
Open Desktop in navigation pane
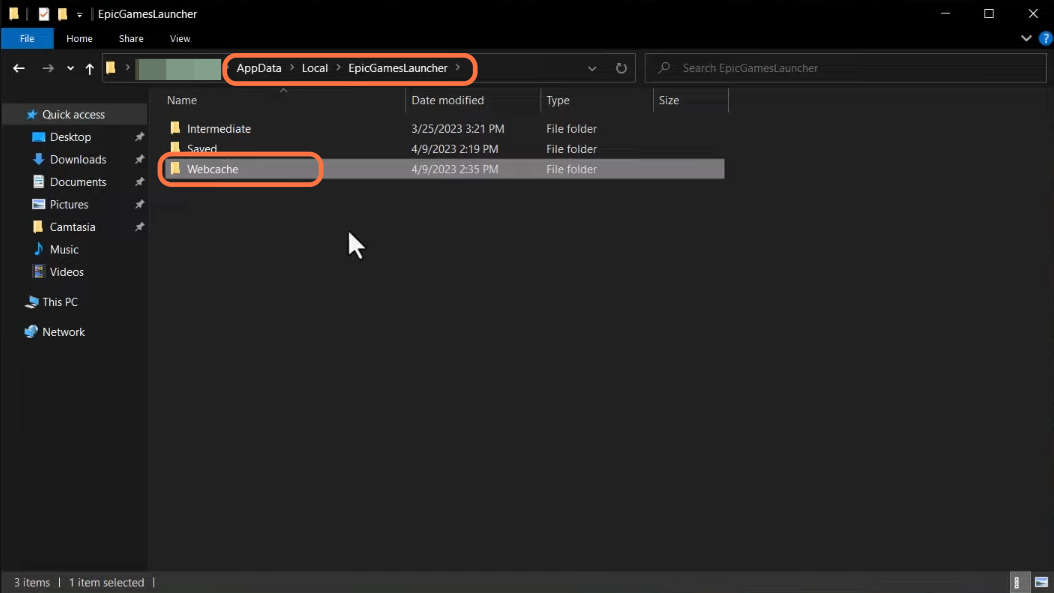click(x=70, y=136)
